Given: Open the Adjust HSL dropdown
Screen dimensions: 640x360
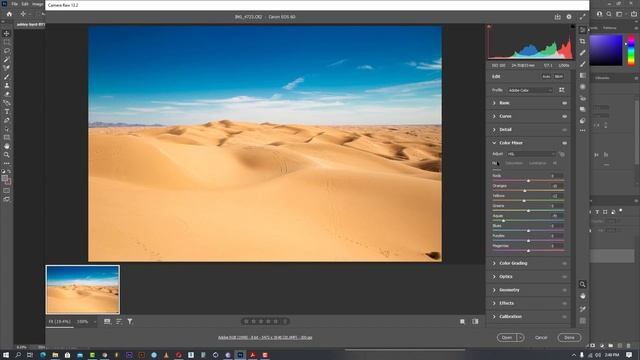Looking at the screenshot, I should [531, 154].
